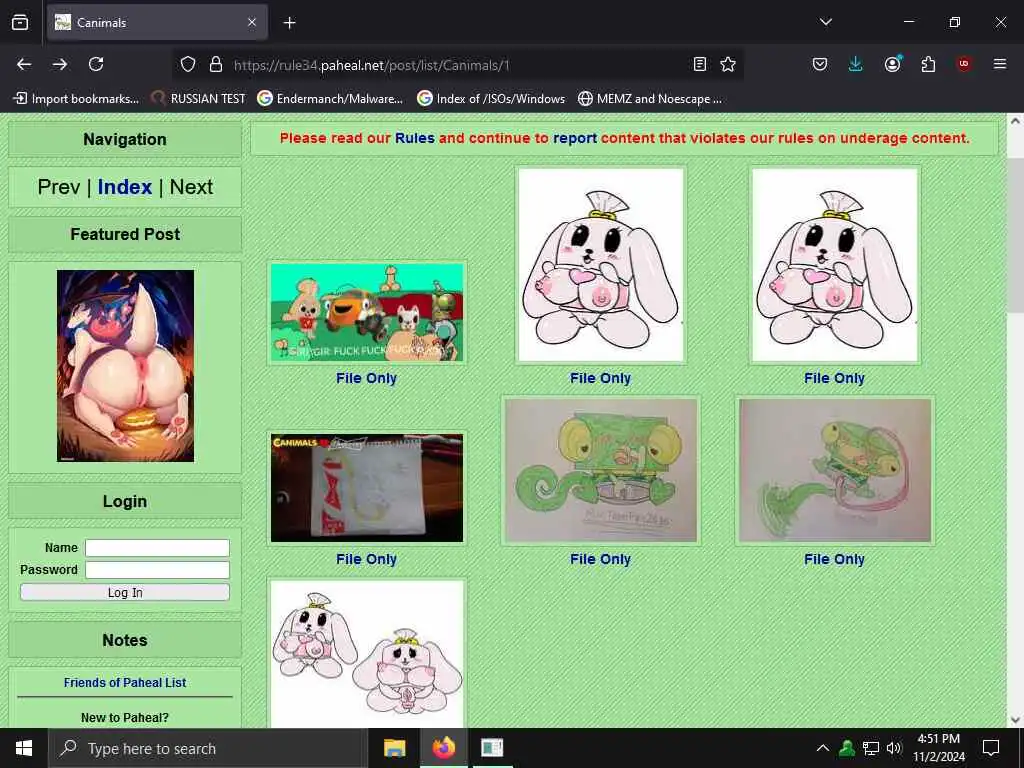Show hidden system tray icons
1024x768 pixels.
(823, 748)
